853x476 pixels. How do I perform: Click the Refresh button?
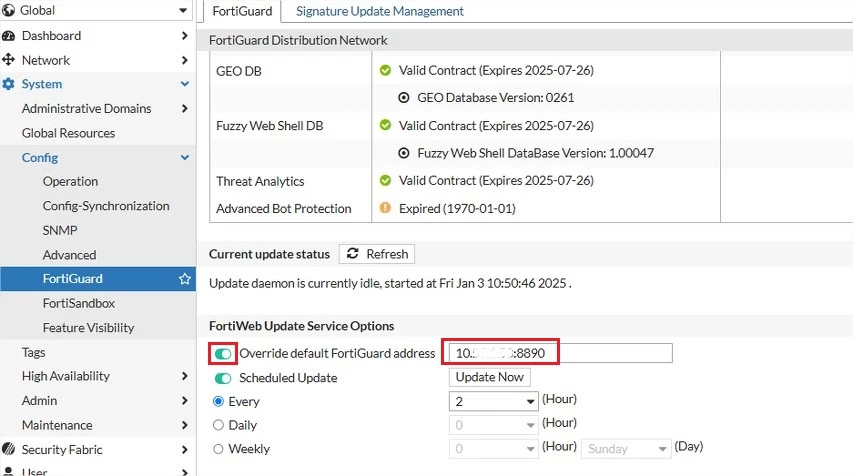coord(377,254)
